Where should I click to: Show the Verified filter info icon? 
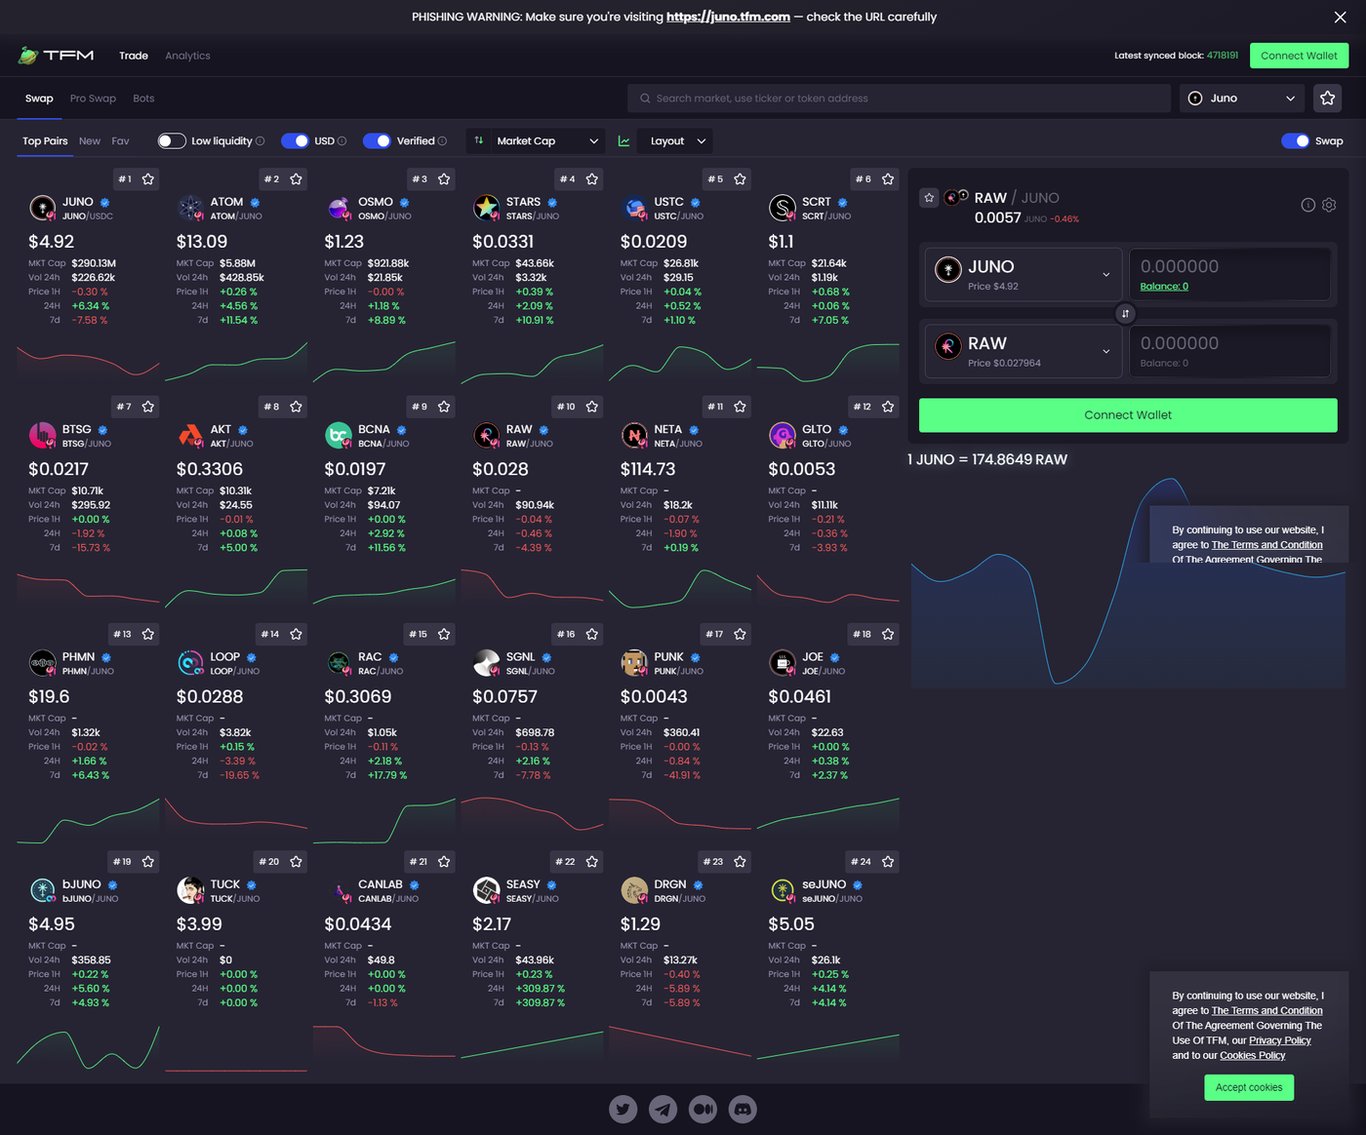click(x=442, y=141)
